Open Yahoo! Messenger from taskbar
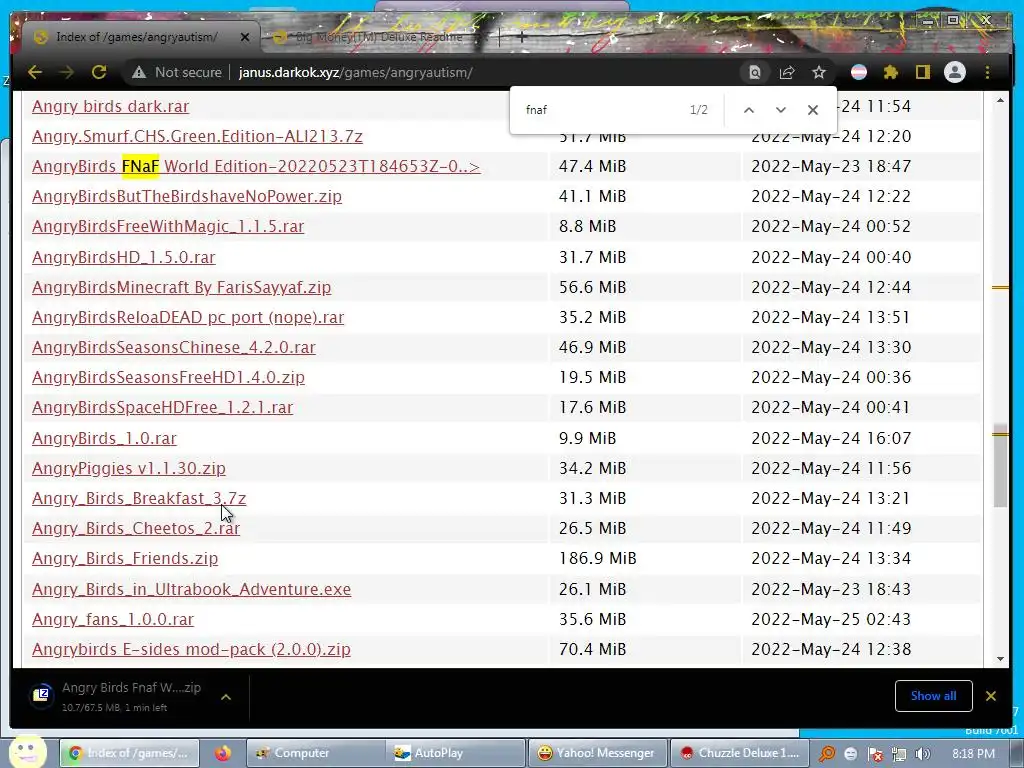This screenshot has height=768, width=1024. [596, 753]
